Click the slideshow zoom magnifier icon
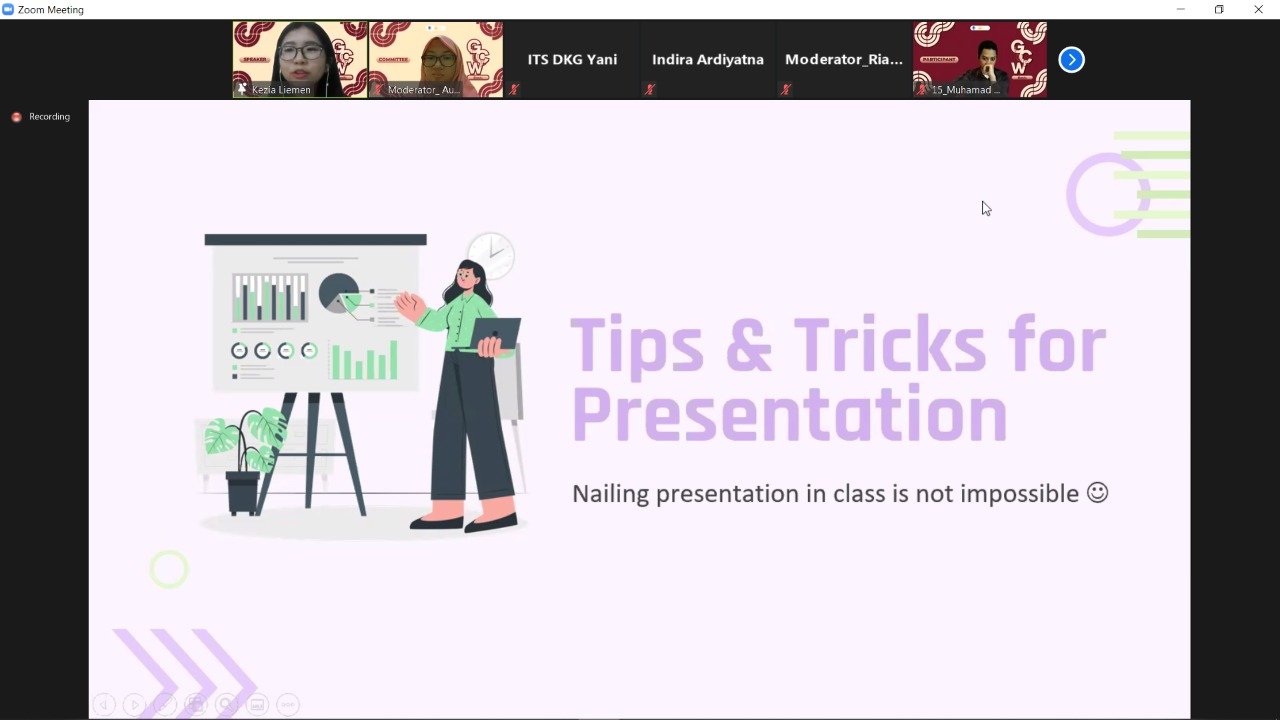The height and width of the screenshot is (720, 1280). pyautogui.click(x=227, y=705)
